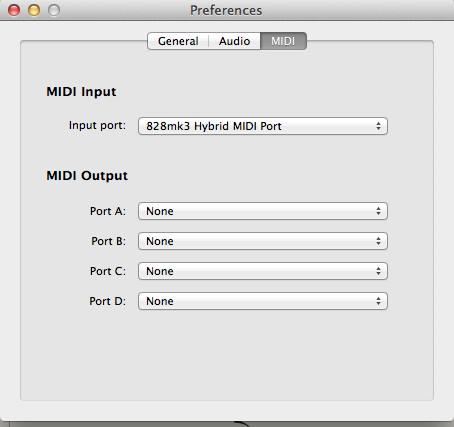Open the Port D dropdown
The height and width of the screenshot is (427, 454).
263,301
